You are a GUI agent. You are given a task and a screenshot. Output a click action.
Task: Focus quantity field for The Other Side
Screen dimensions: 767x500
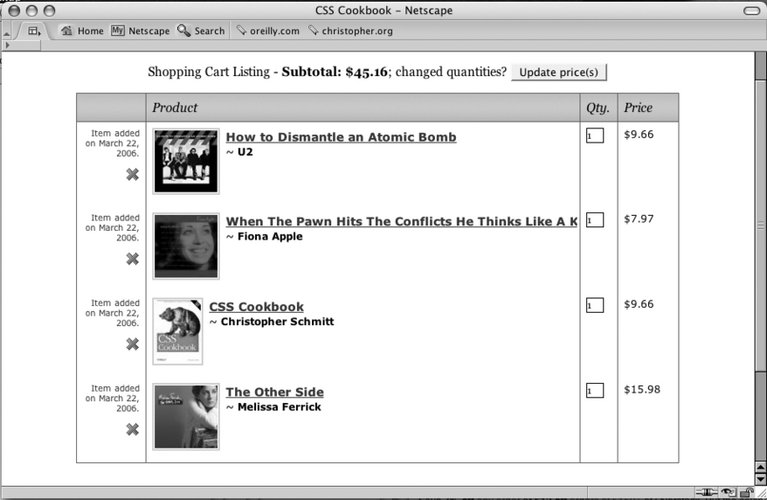(x=595, y=390)
